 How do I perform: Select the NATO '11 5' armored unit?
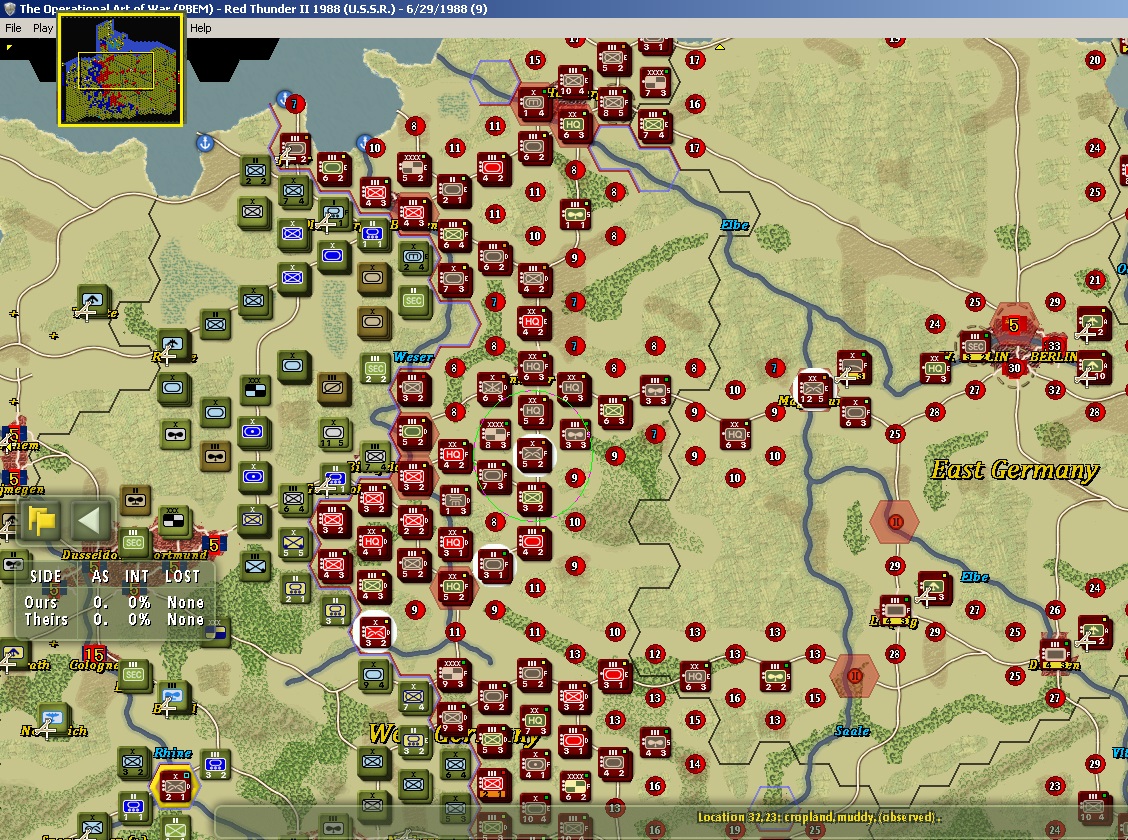[333, 434]
